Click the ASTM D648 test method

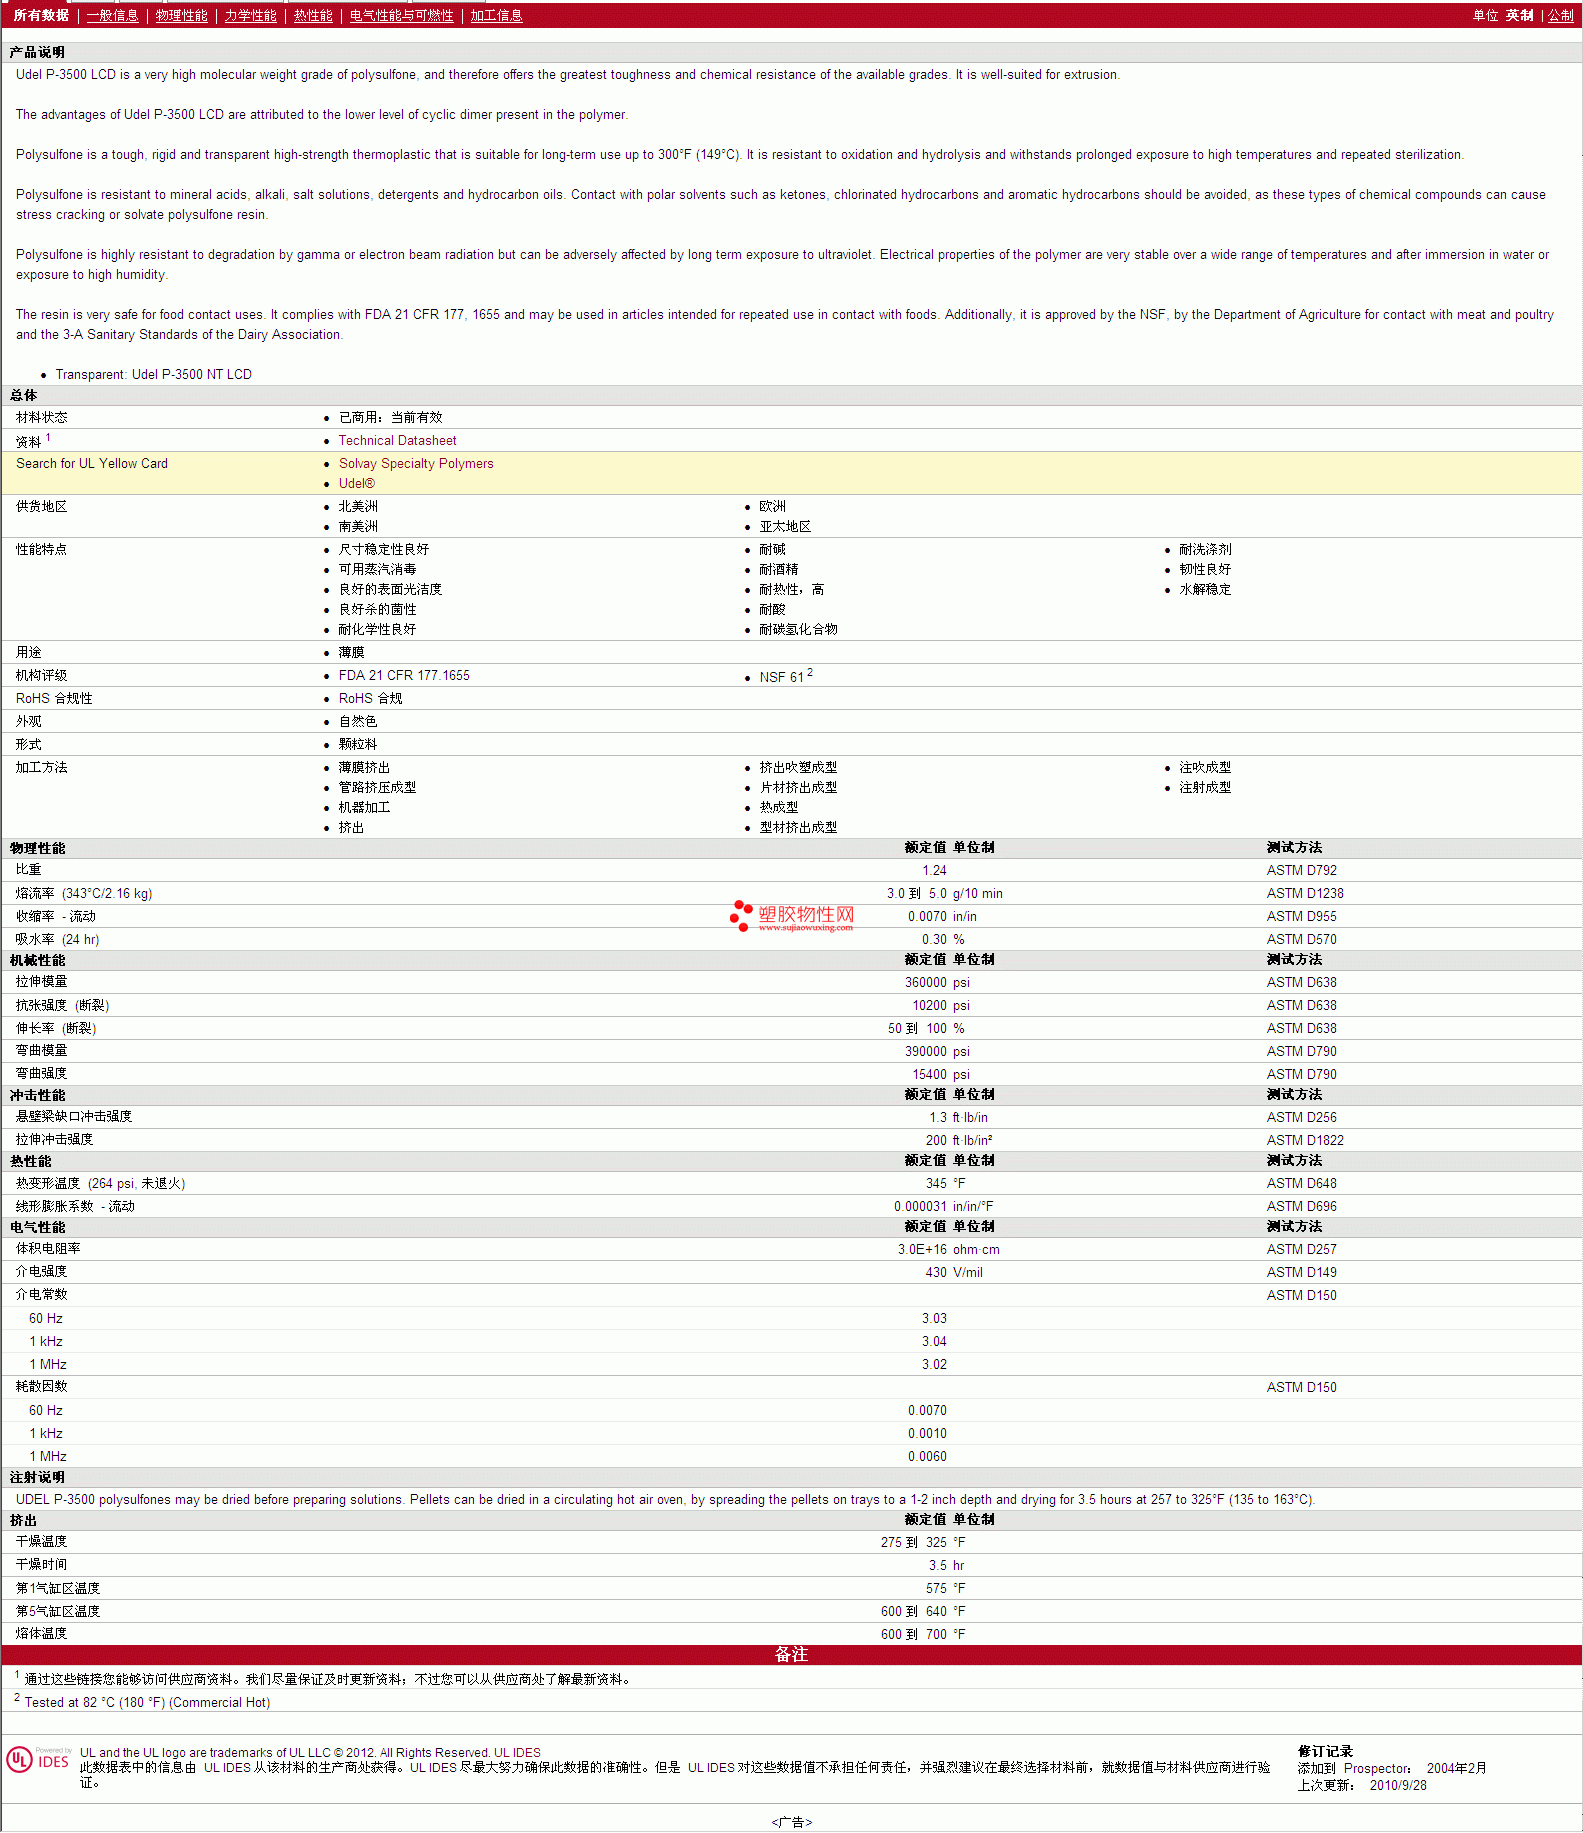tap(1301, 1184)
